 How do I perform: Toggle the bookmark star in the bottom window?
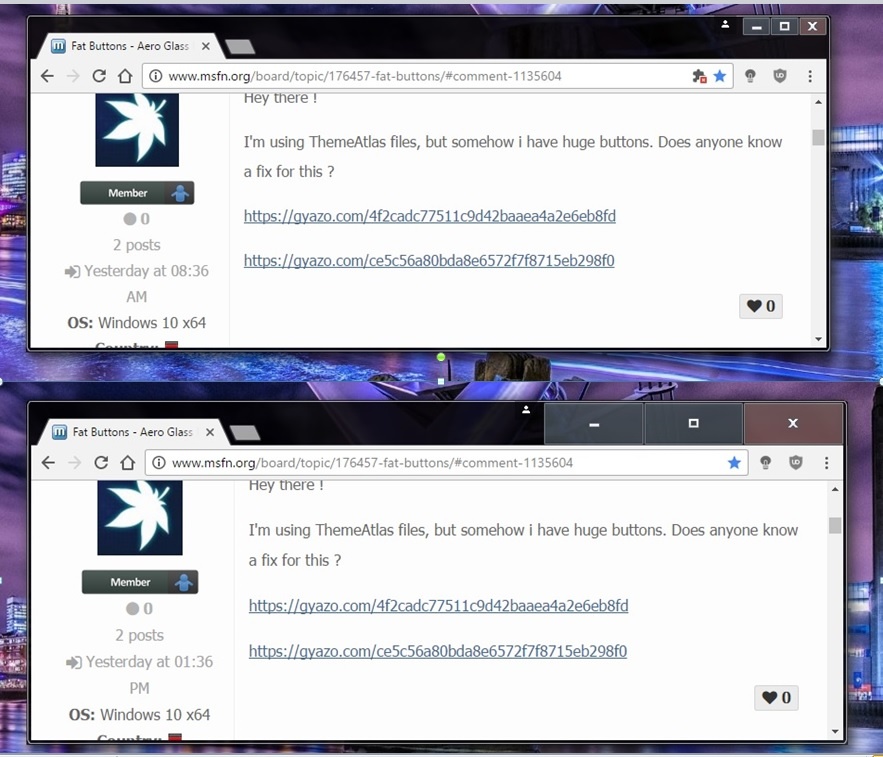pos(734,463)
